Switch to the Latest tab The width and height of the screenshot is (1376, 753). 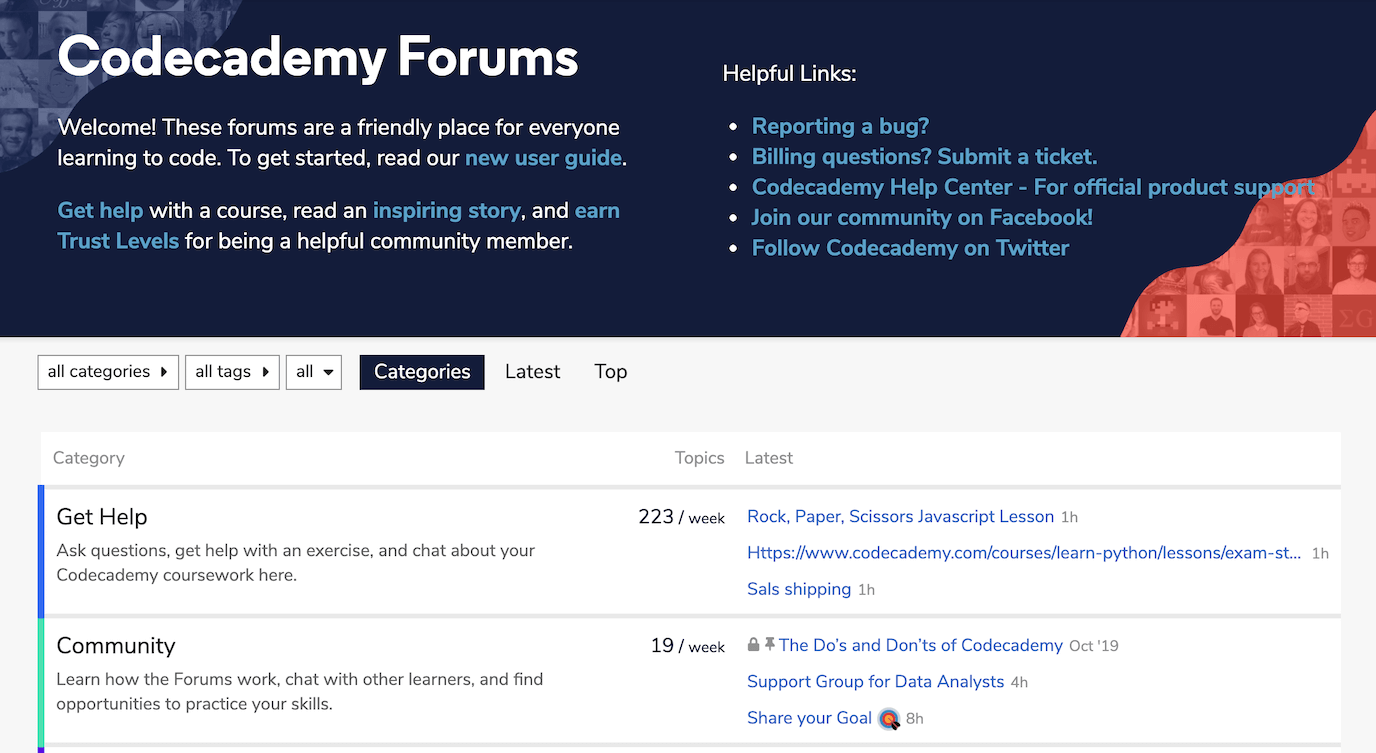(x=532, y=371)
